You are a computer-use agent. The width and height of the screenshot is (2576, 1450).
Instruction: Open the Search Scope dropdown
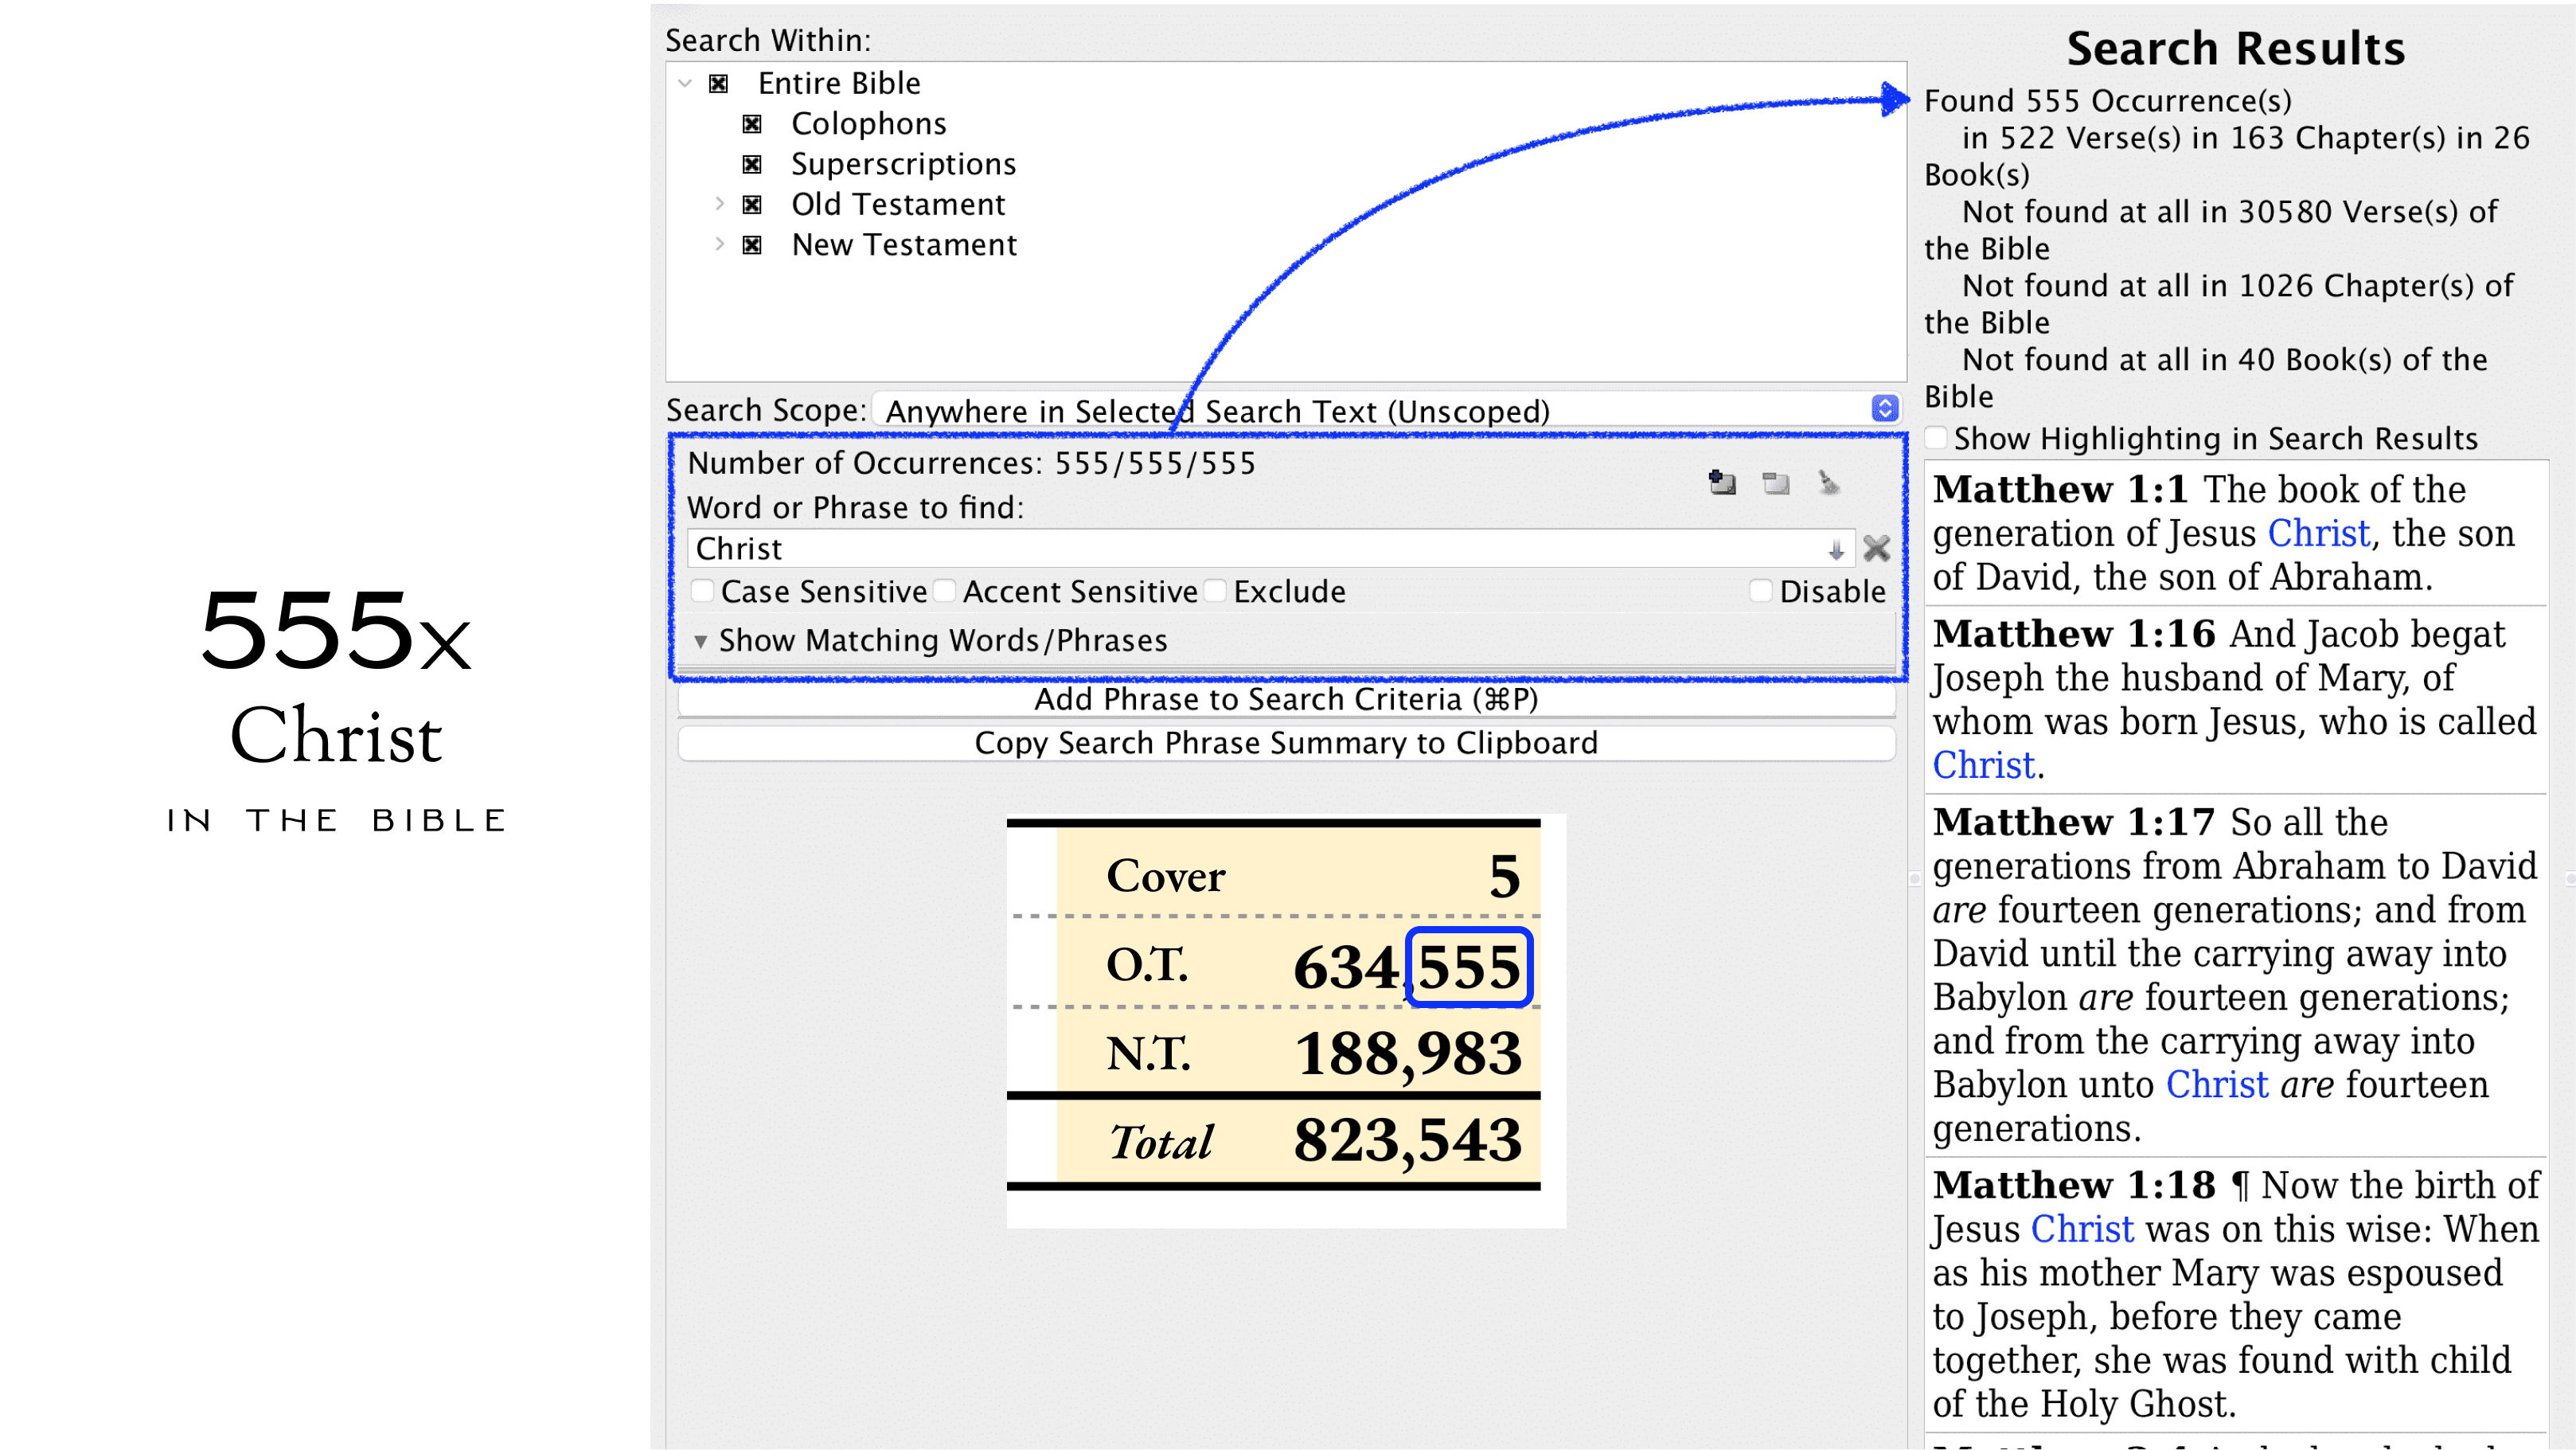point(1884,409)
